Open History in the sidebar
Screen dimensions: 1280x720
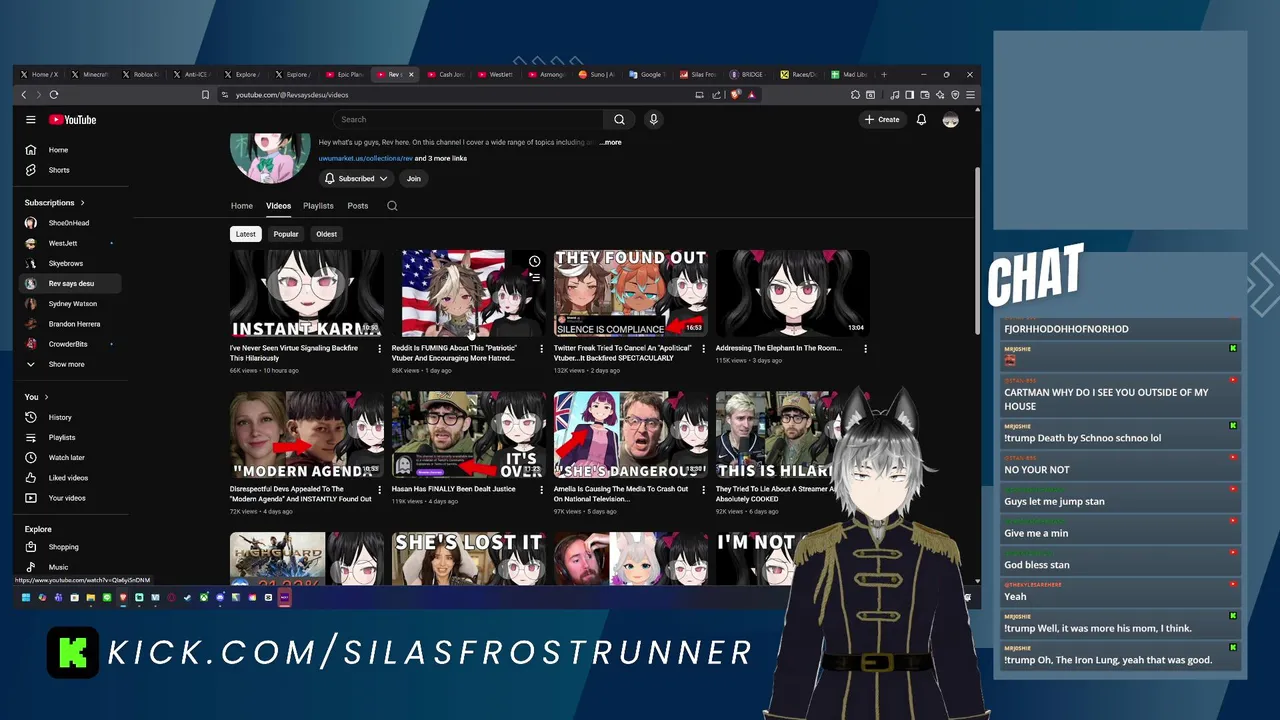click(x=72, y=417)
